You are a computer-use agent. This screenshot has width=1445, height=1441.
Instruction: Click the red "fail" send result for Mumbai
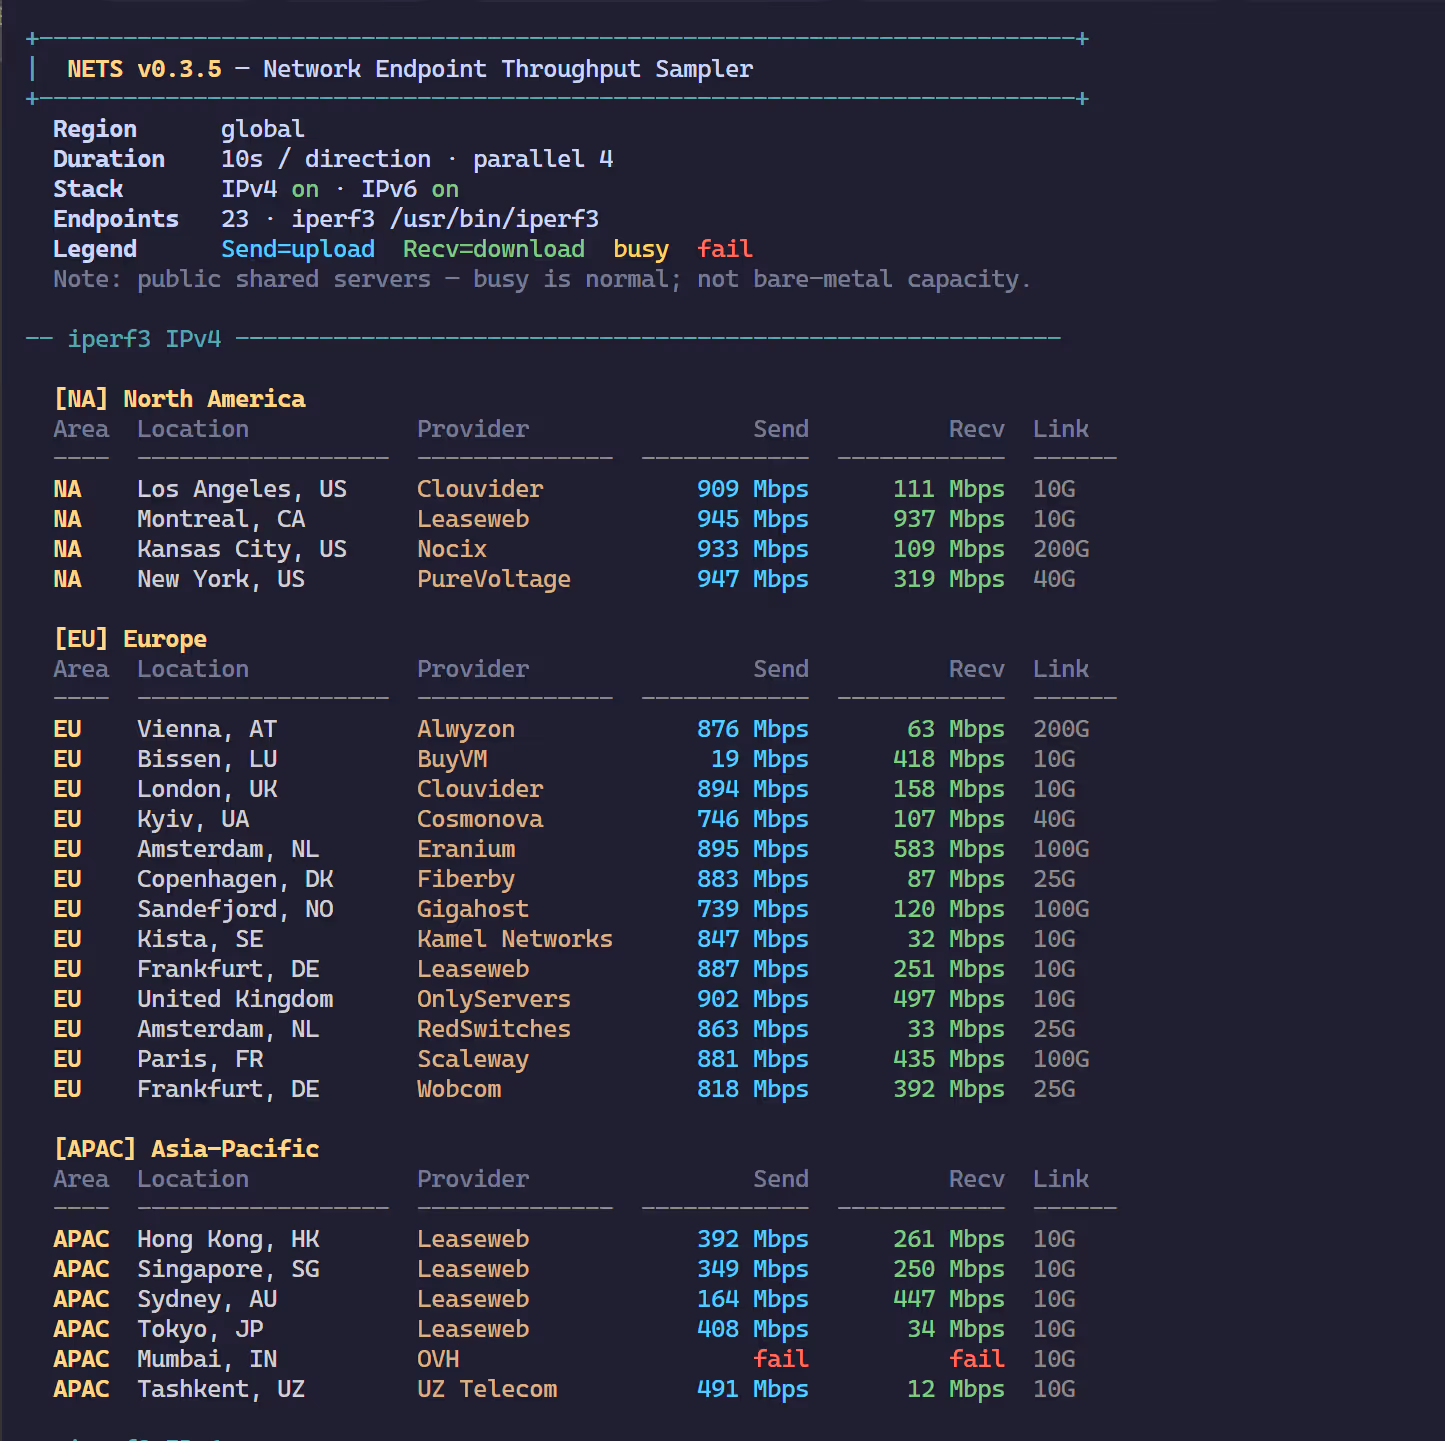click(x=781, y=1359)
